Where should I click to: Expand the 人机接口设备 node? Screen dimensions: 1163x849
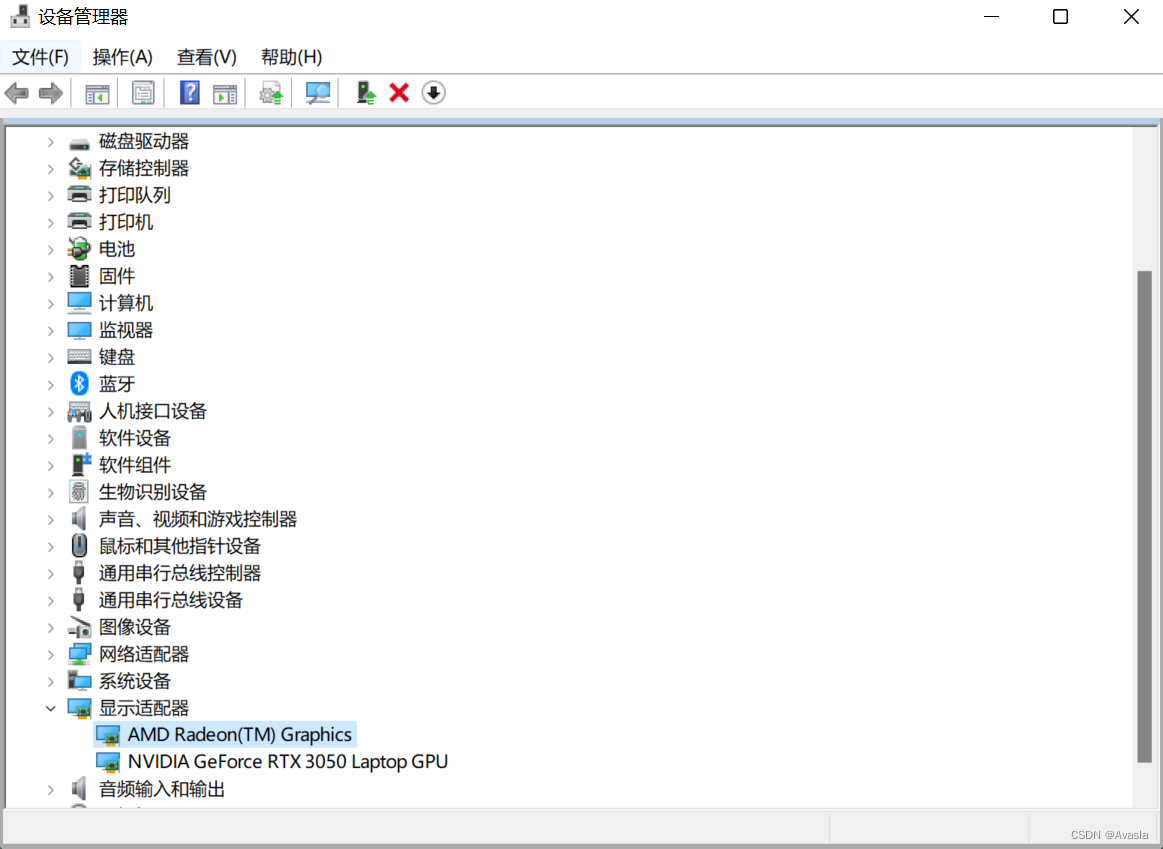point(50,412)
